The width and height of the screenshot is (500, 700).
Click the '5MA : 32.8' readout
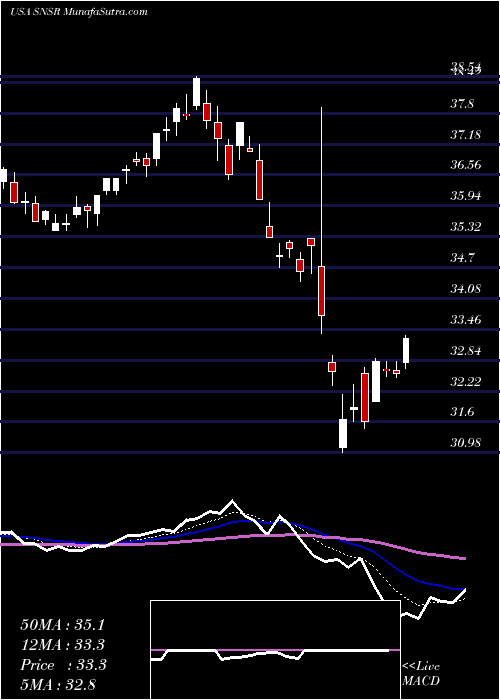click(58, 685)
